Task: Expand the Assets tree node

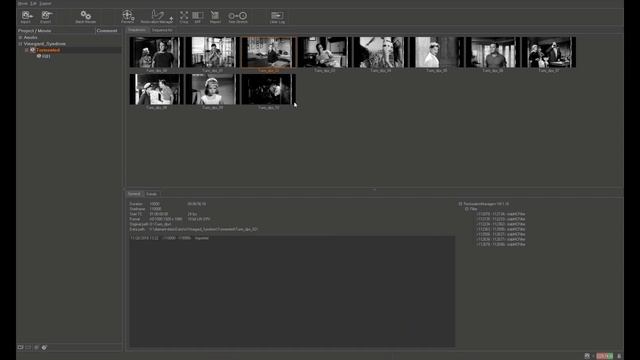Action: [20, 37]
